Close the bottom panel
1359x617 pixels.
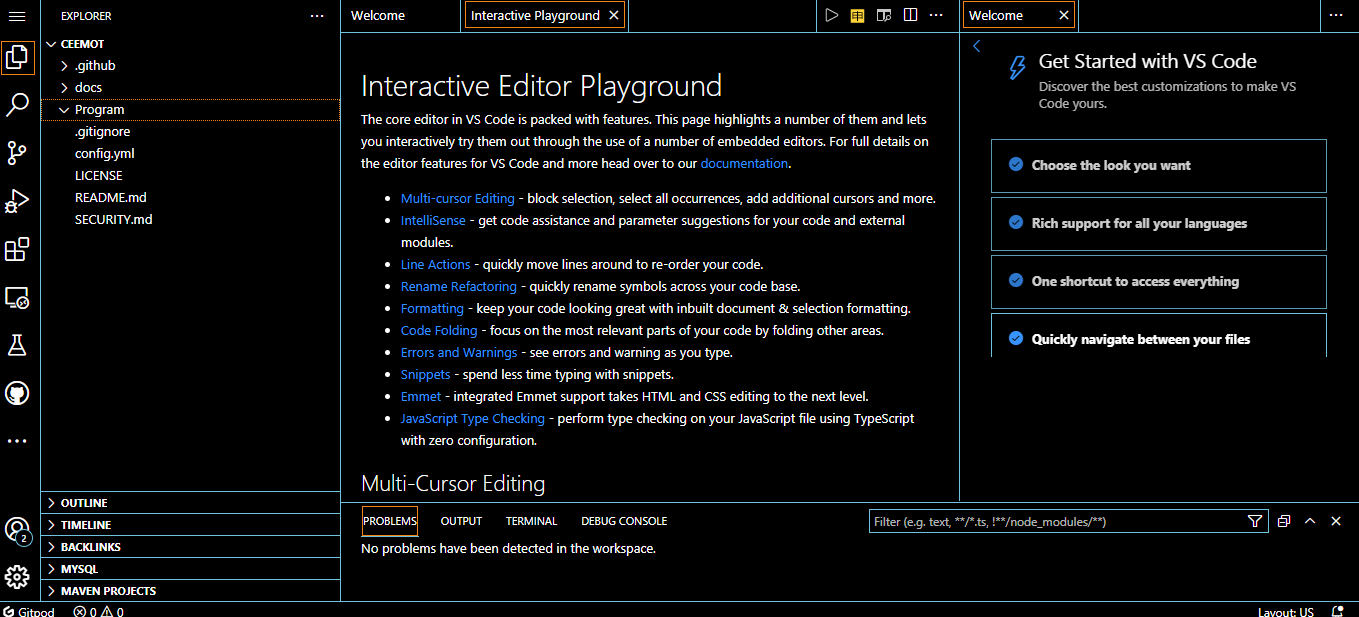pos(1336,521)
